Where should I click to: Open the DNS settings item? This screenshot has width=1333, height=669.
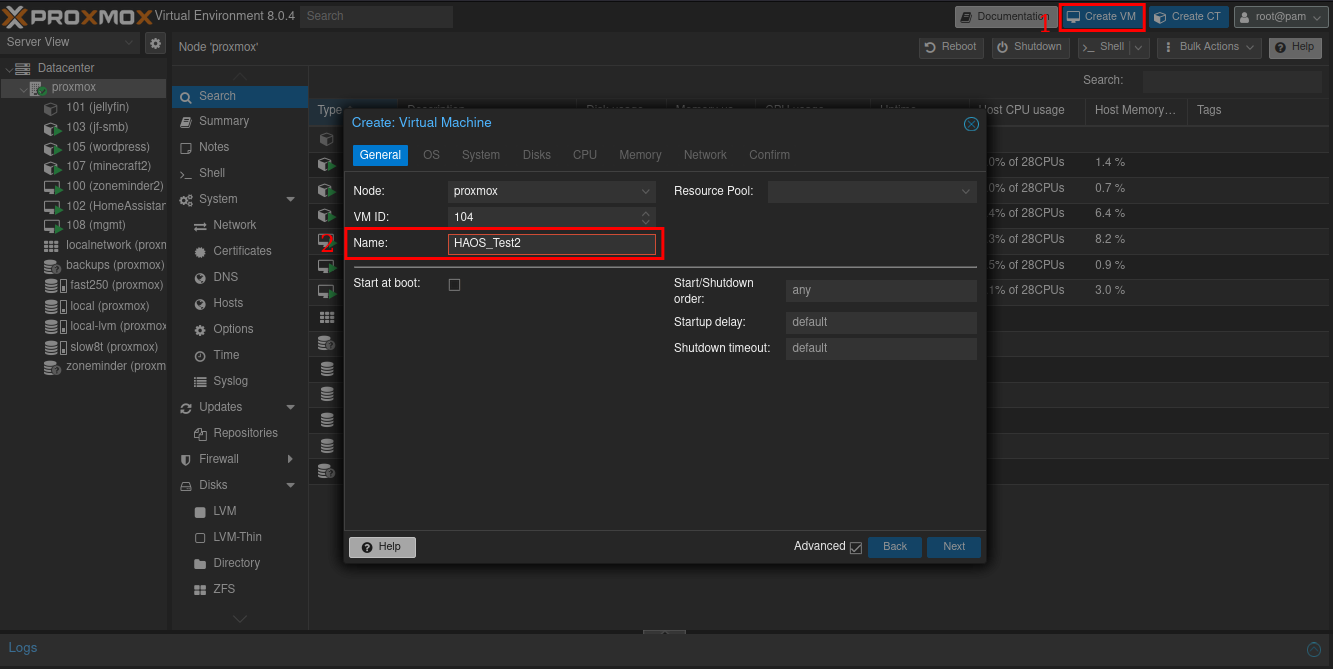[239, 277]
